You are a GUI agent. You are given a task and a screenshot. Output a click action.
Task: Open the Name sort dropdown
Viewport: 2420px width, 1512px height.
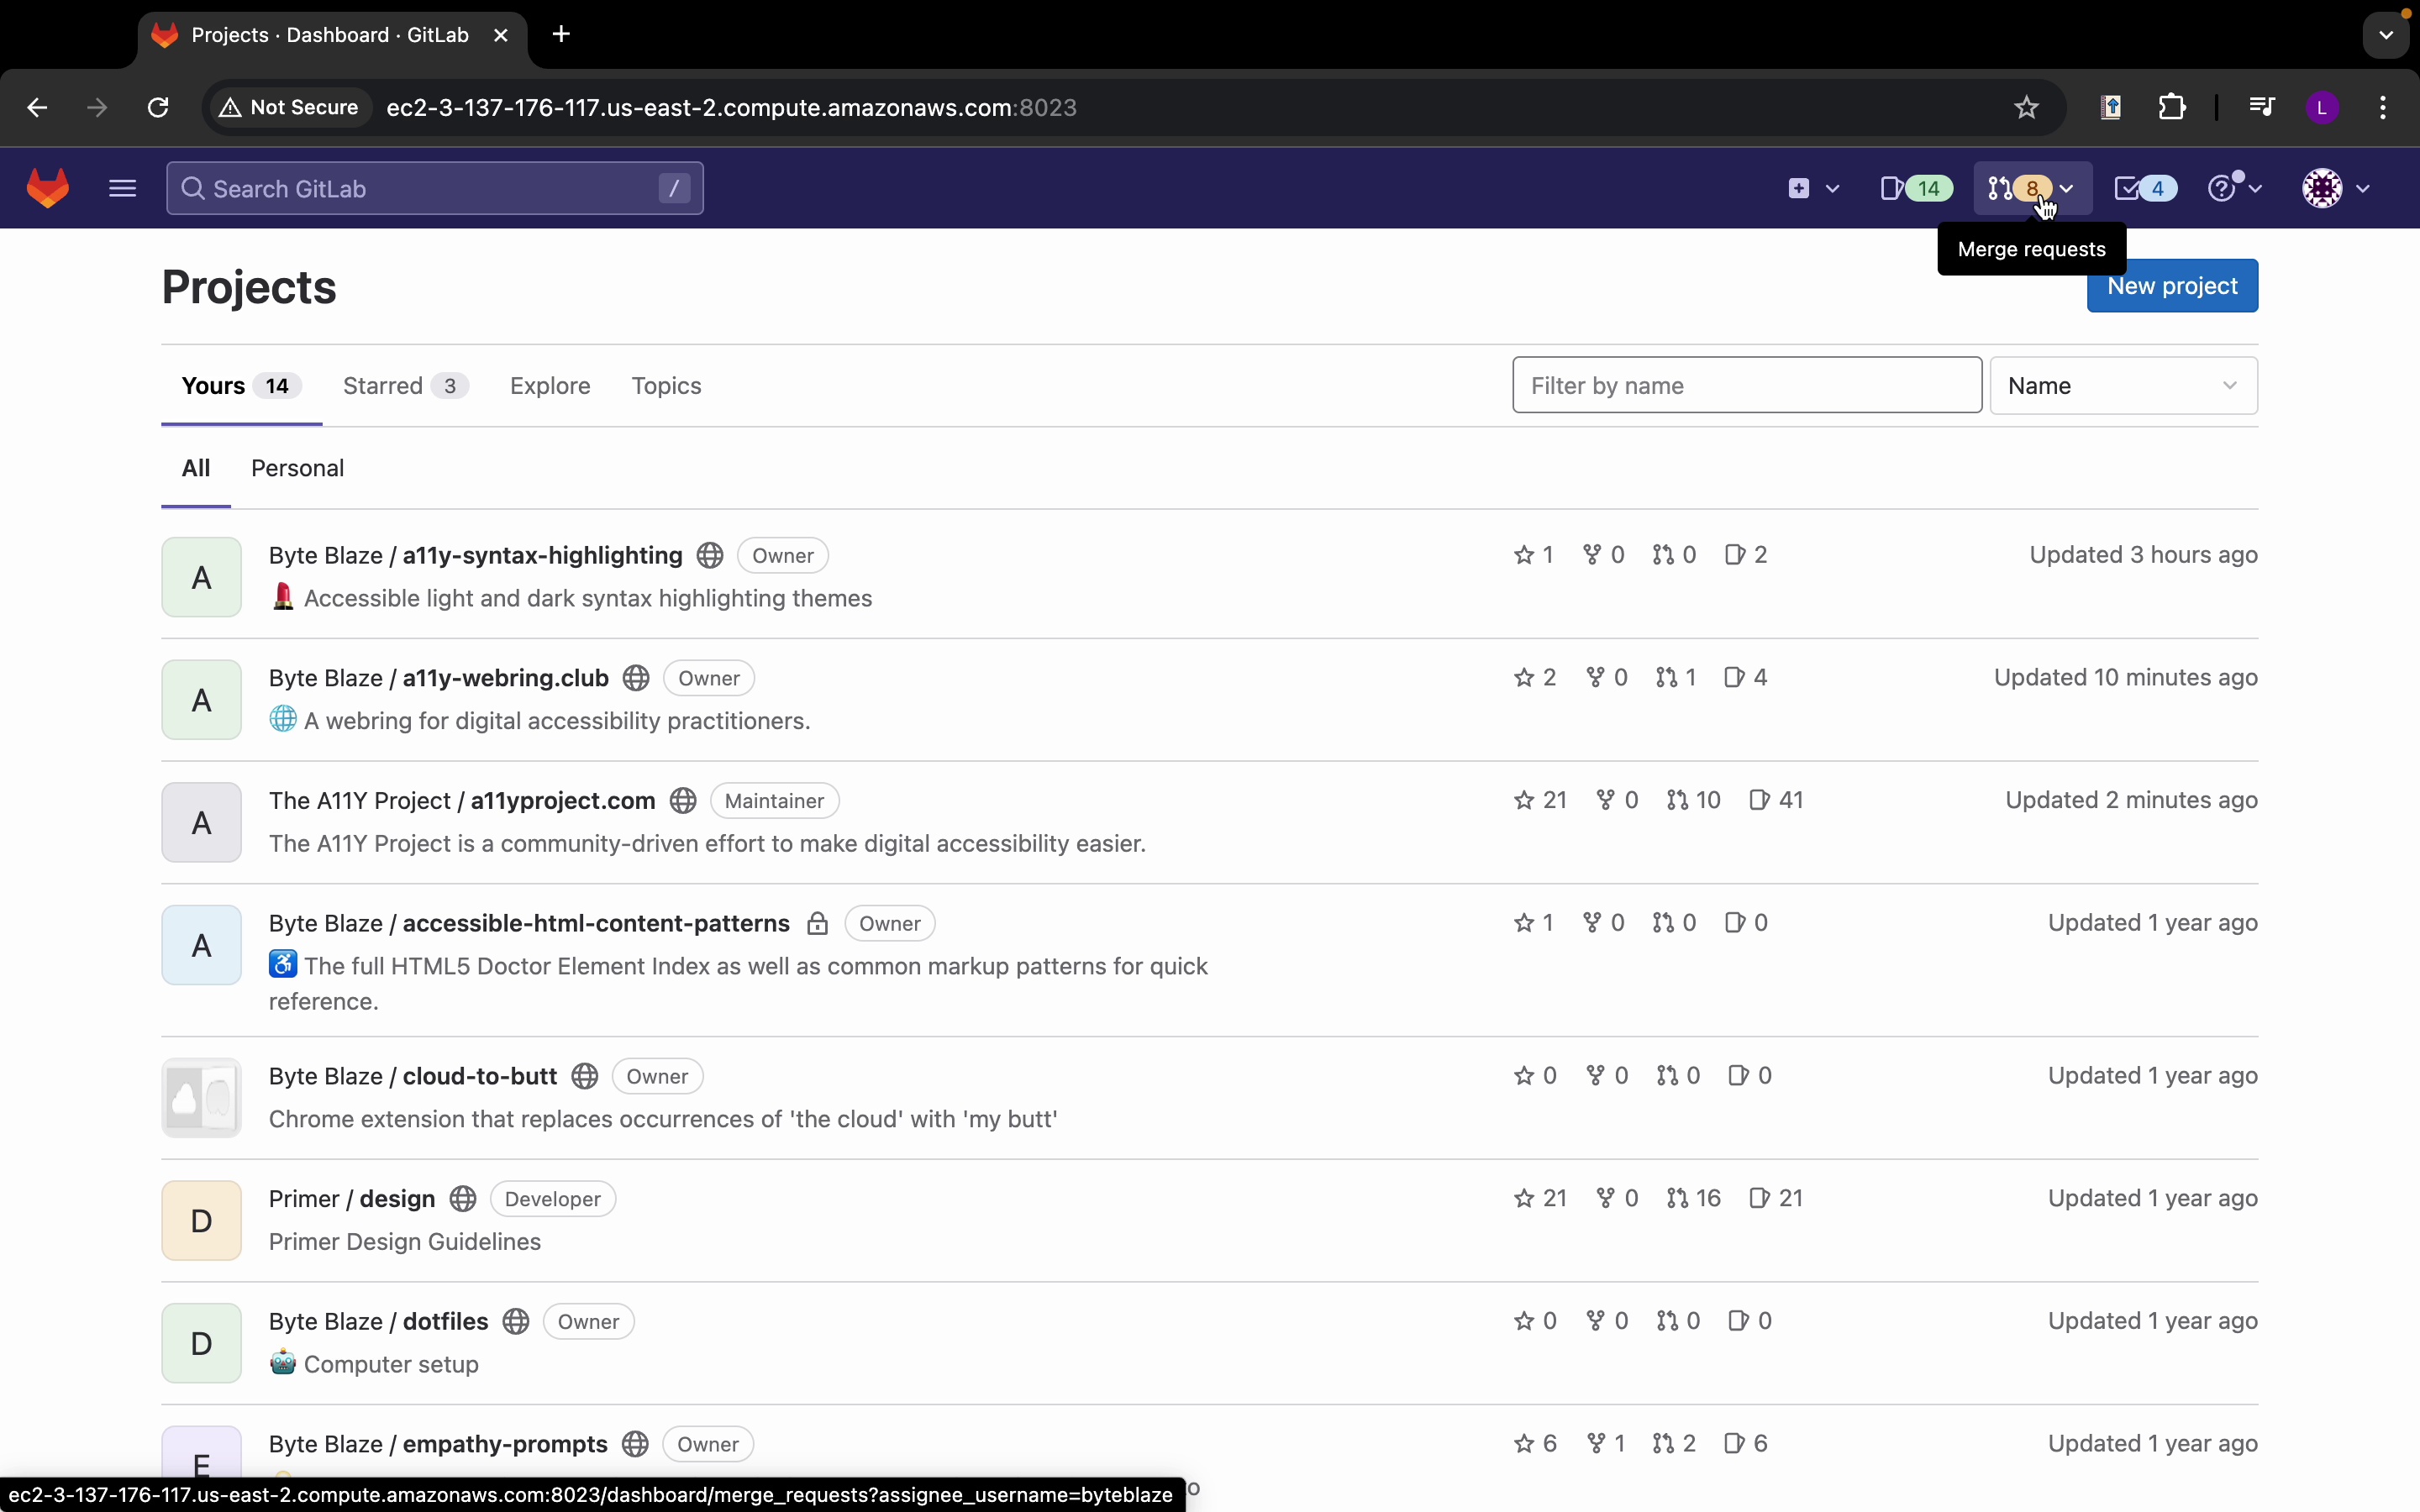click(2123, 386)
